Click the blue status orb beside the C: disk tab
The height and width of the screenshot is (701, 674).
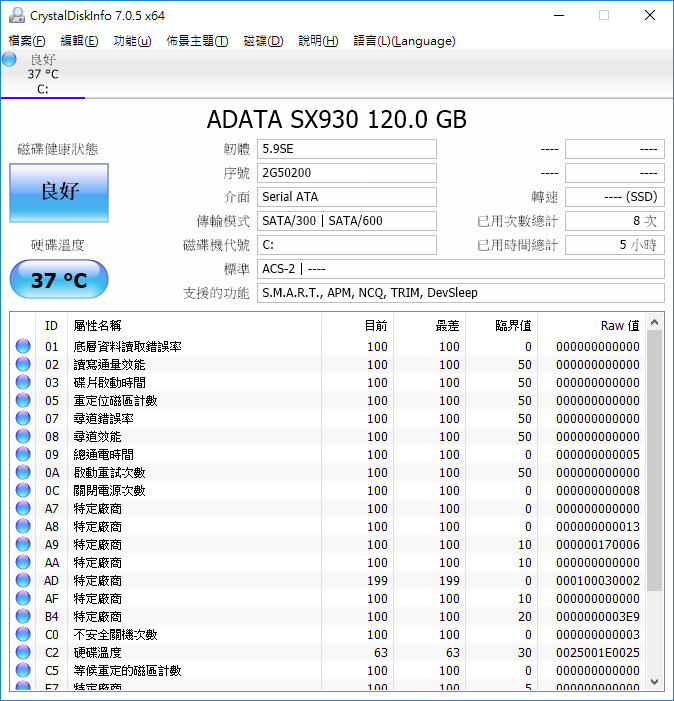[9, 59]
